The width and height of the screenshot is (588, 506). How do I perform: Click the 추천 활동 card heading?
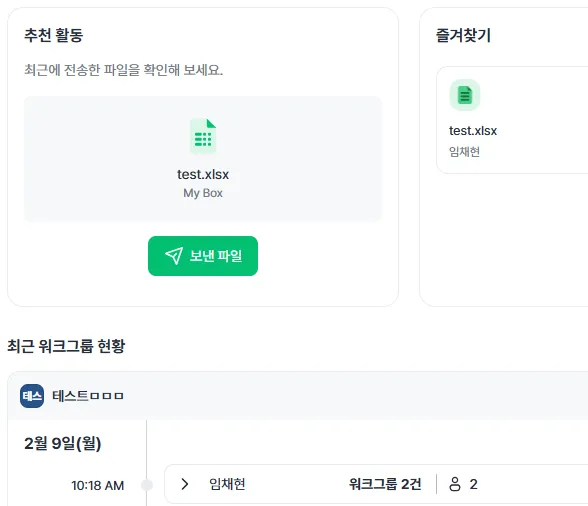coord(54,35)
